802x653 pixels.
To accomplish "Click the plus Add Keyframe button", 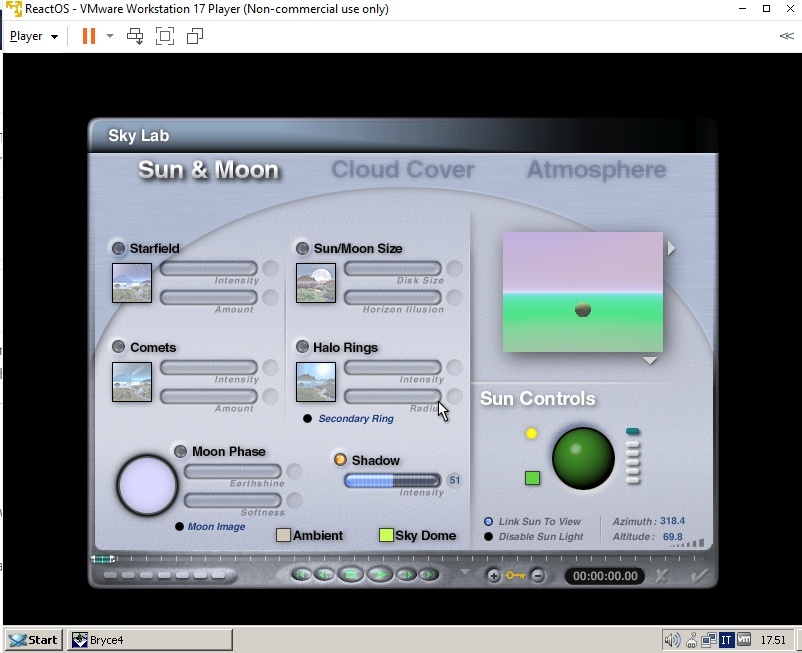I will point(494,576).
